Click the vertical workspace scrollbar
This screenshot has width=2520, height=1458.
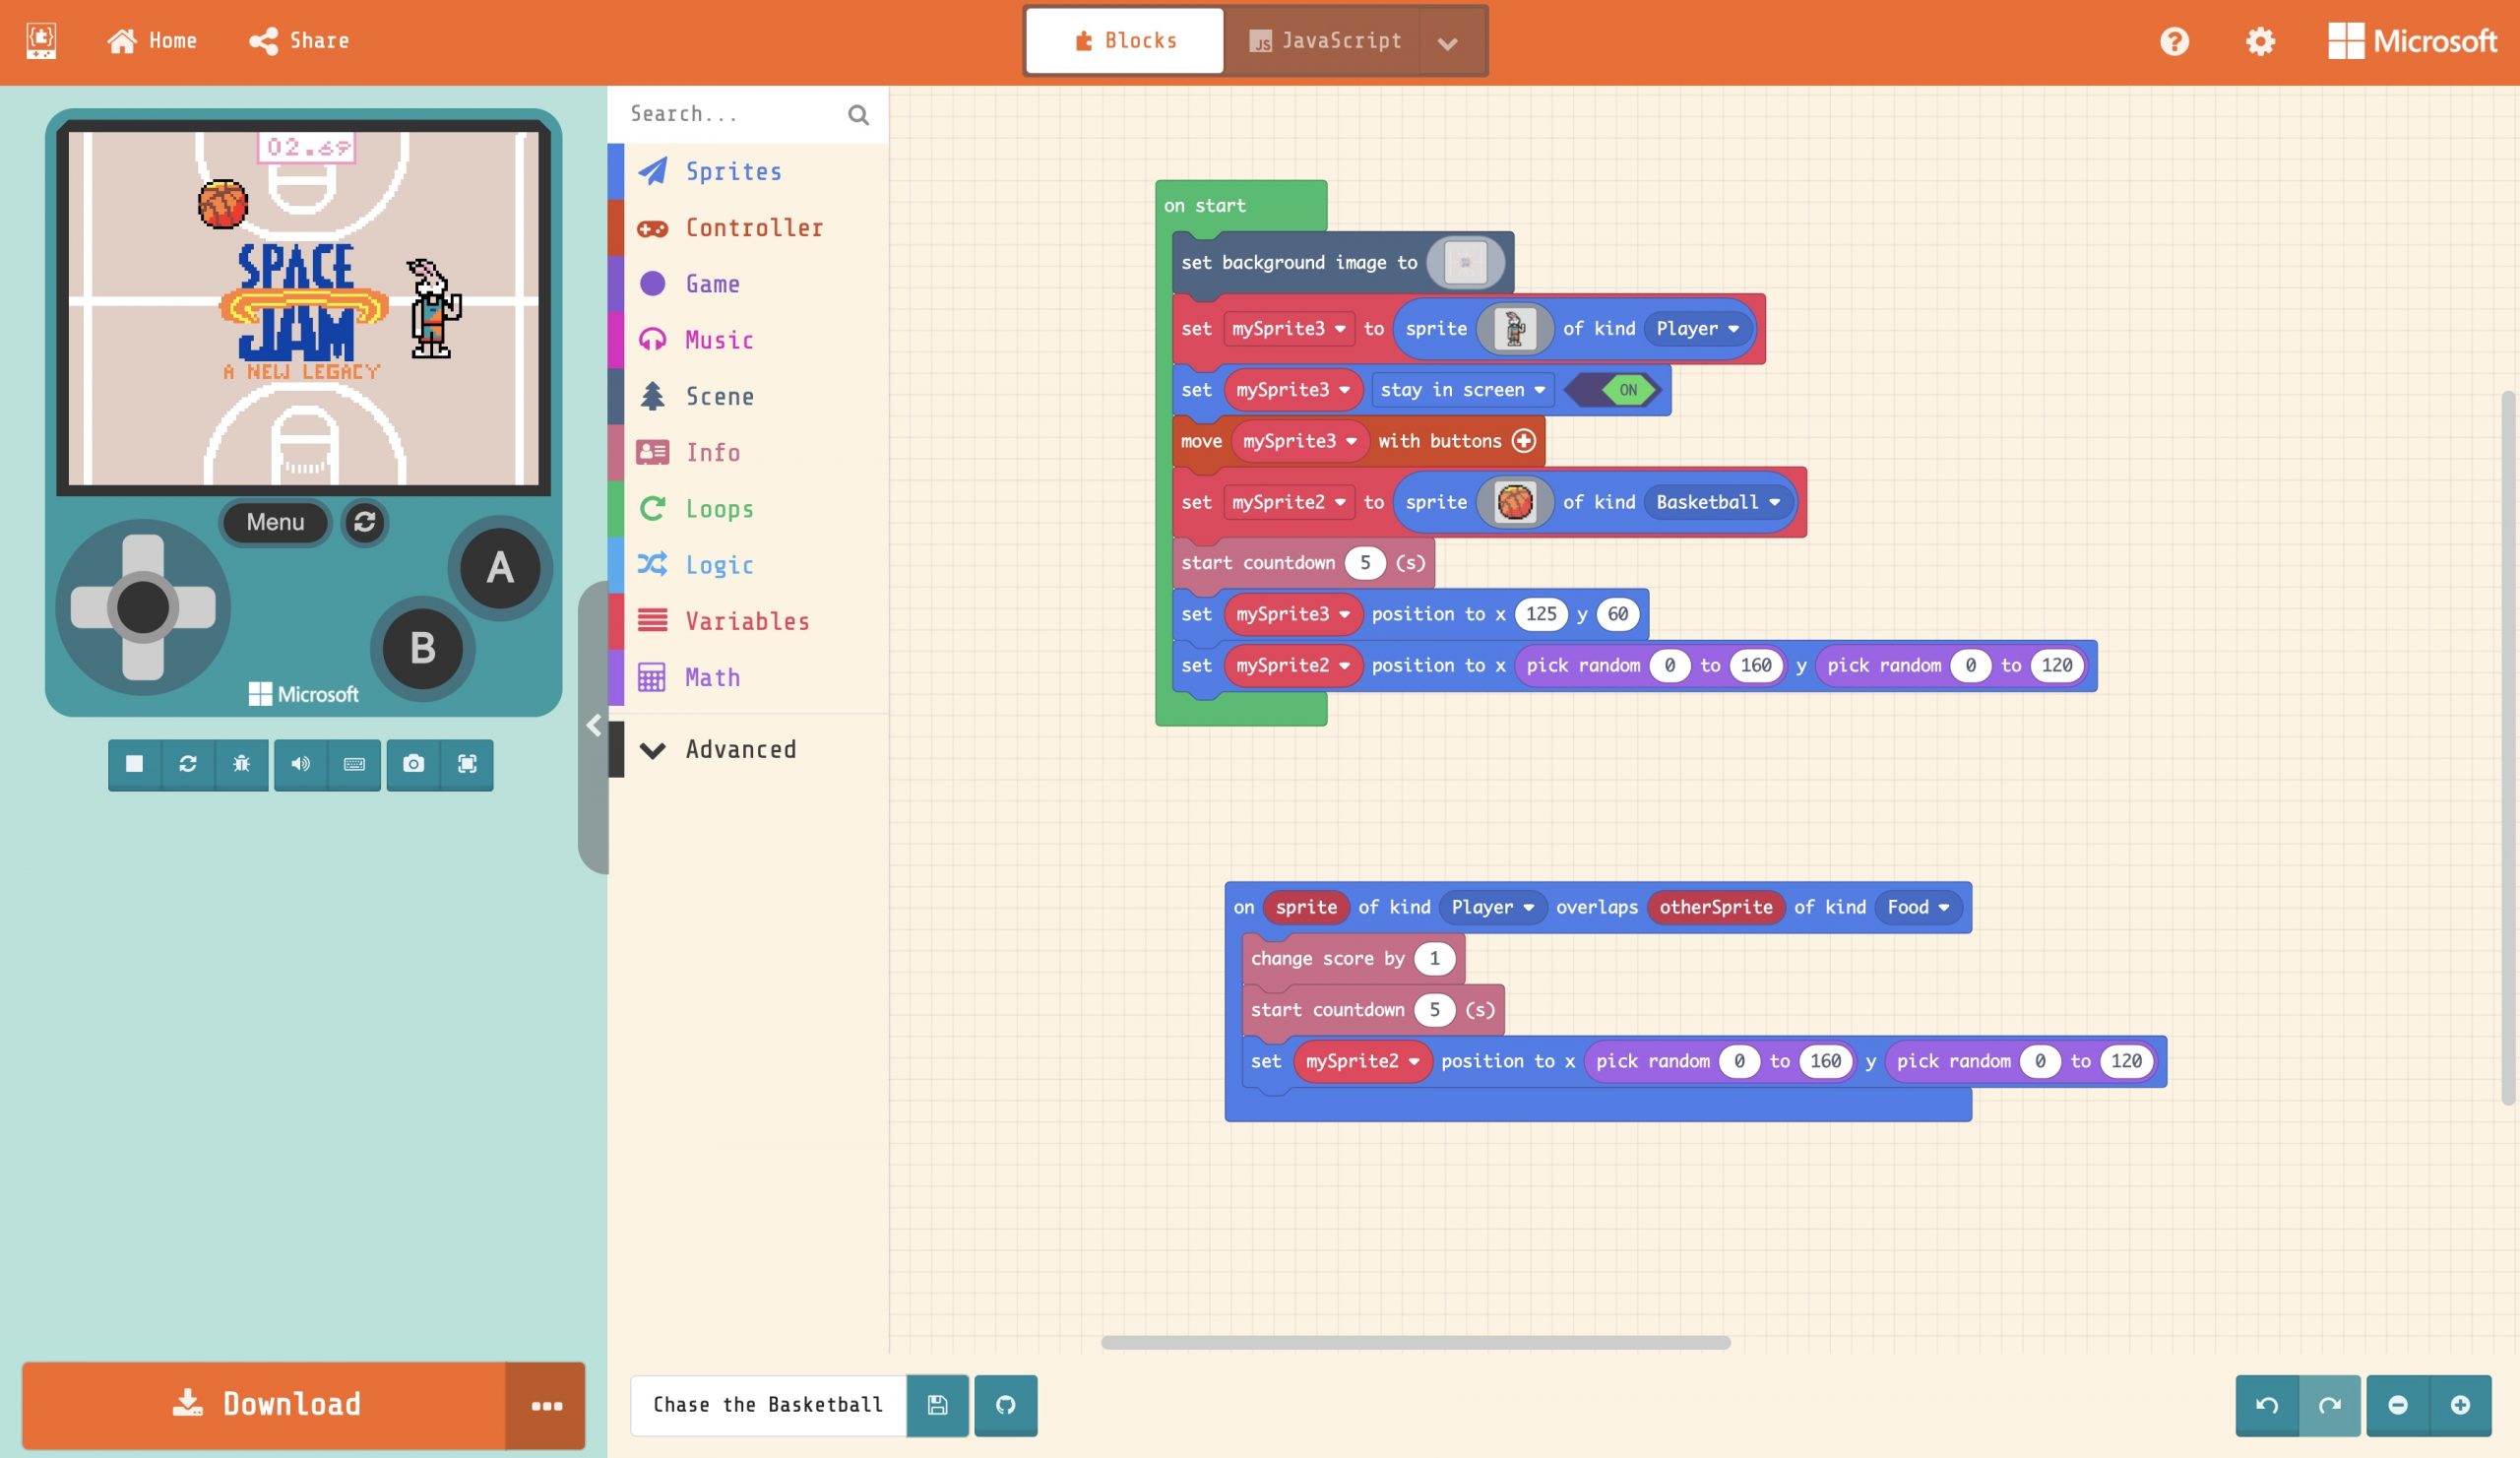2507,748
